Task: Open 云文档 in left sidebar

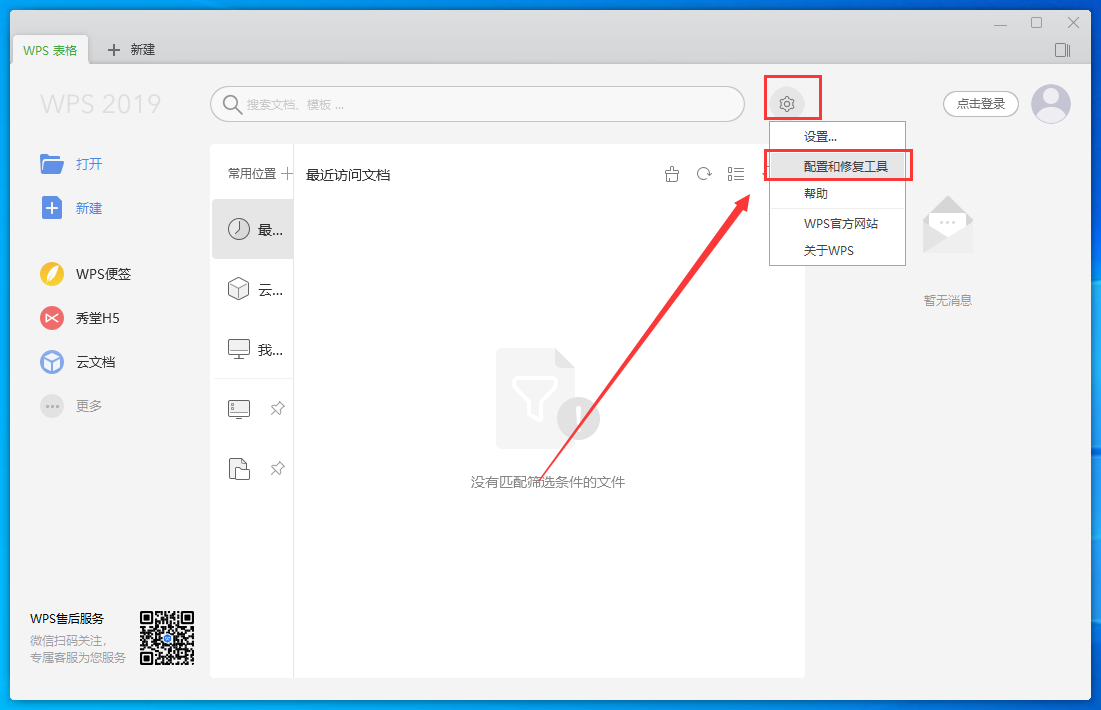Action: pyautogui.click(x=78, y=362)
